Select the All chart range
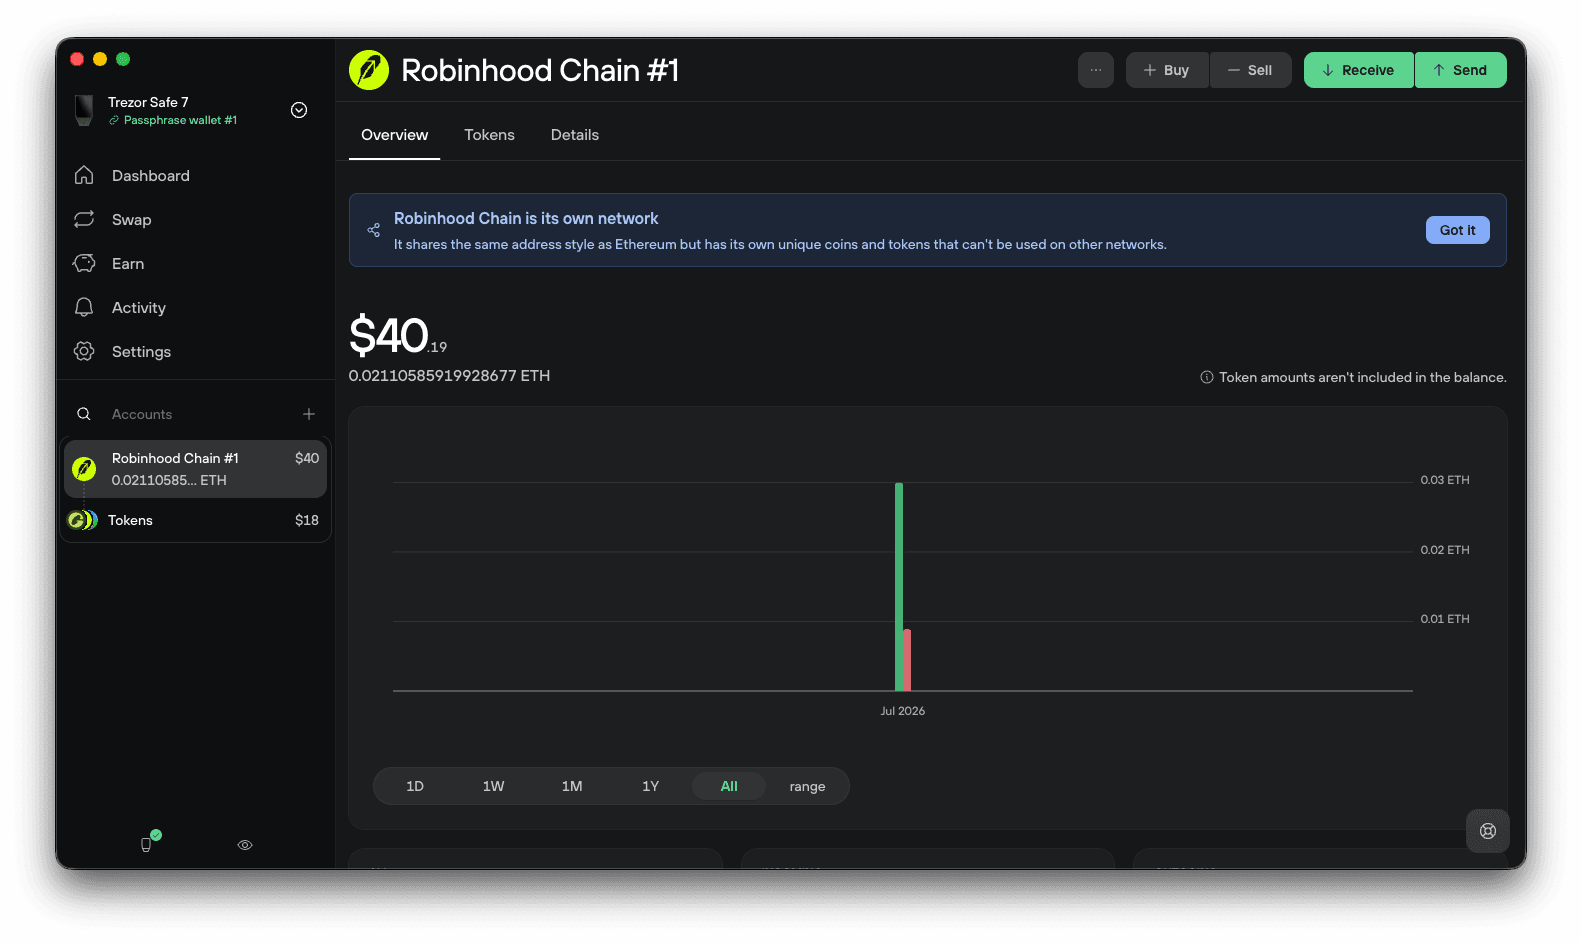 [x=729, y=786]
